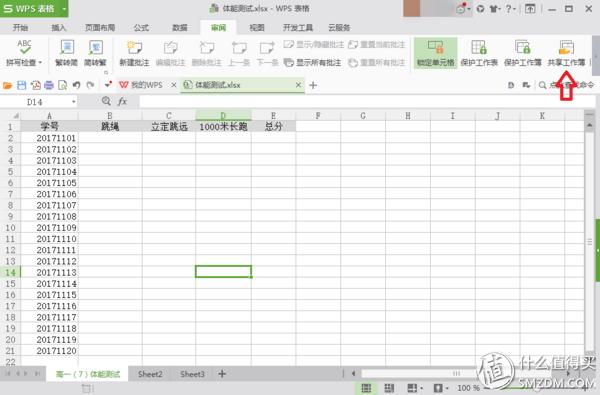Screen dimensions: 600x395
Task: Expand the 拼写检查 dropdown arrow
Action: click(x=40, y=62)
